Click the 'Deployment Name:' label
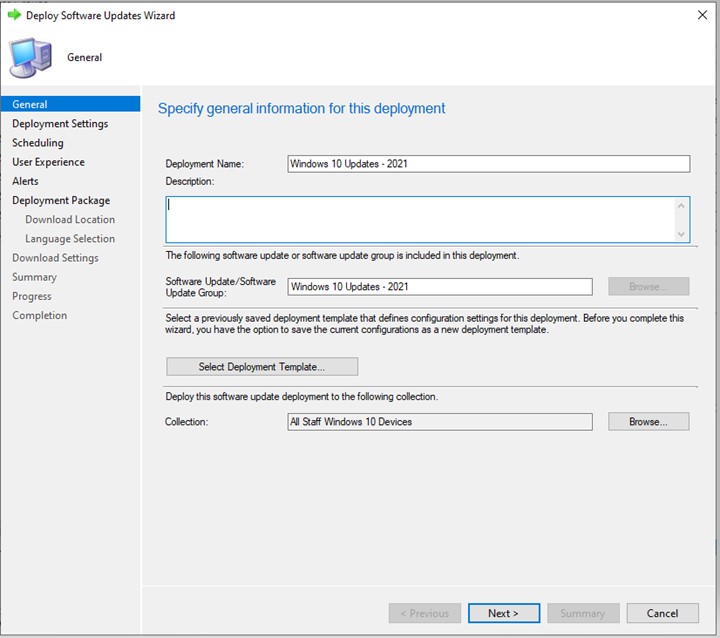This screenshot has width=720, height=638. pos(205,164)
